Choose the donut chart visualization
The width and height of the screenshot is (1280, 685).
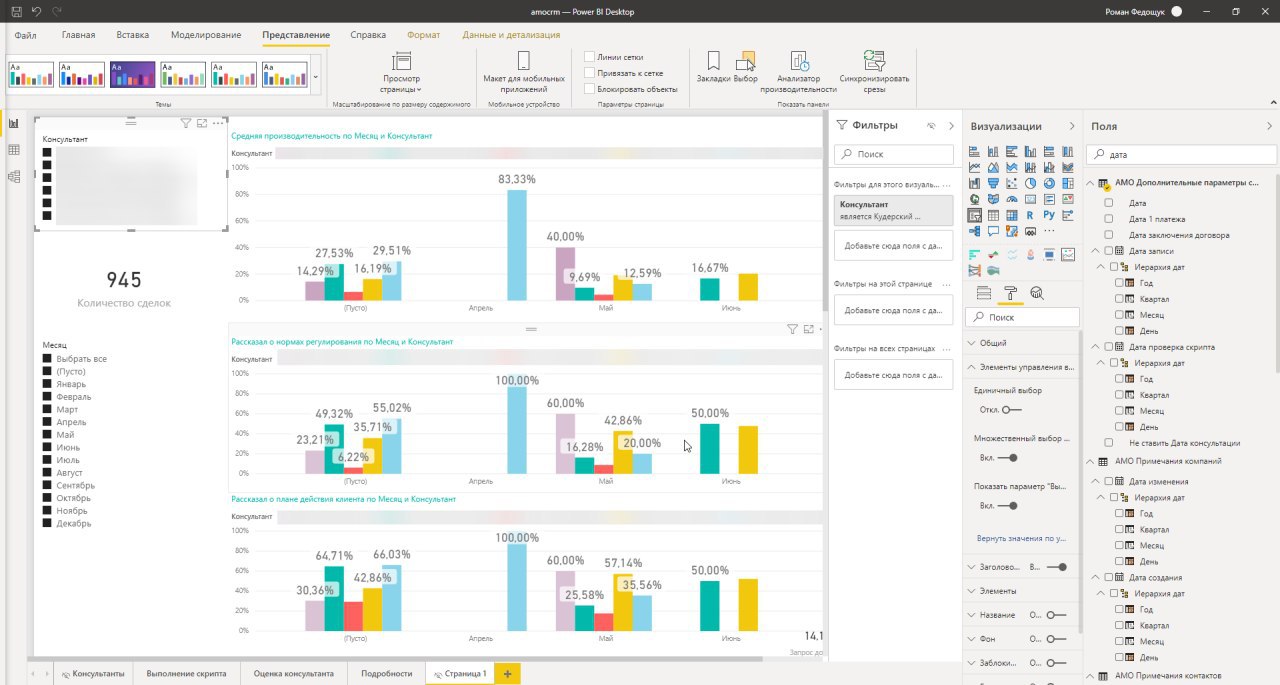1049,183
